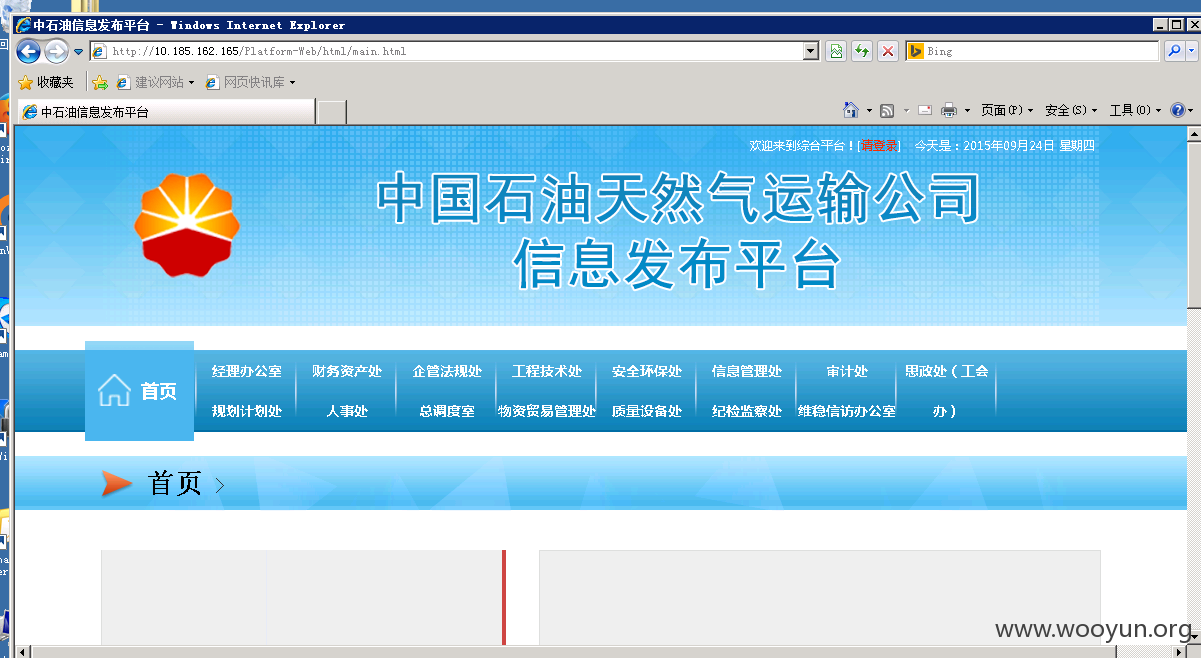
Task: Click the vertical scrollbar thumb
Action: click(1193, 227)
